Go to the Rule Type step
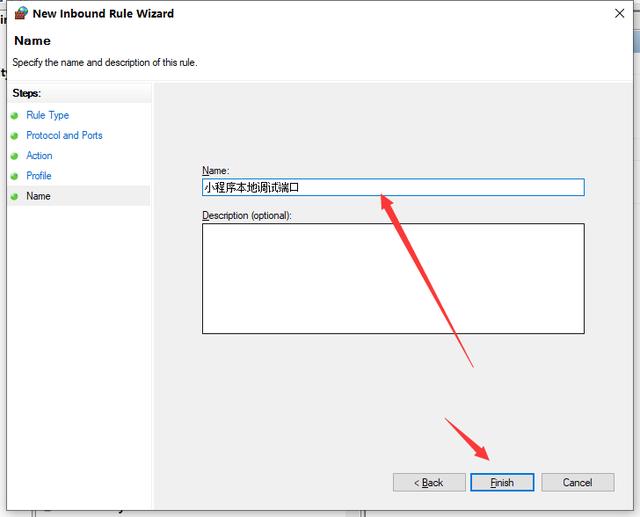The width and height of the screenshot is (640, 517). pyautogui.click(x=47, y=115)
